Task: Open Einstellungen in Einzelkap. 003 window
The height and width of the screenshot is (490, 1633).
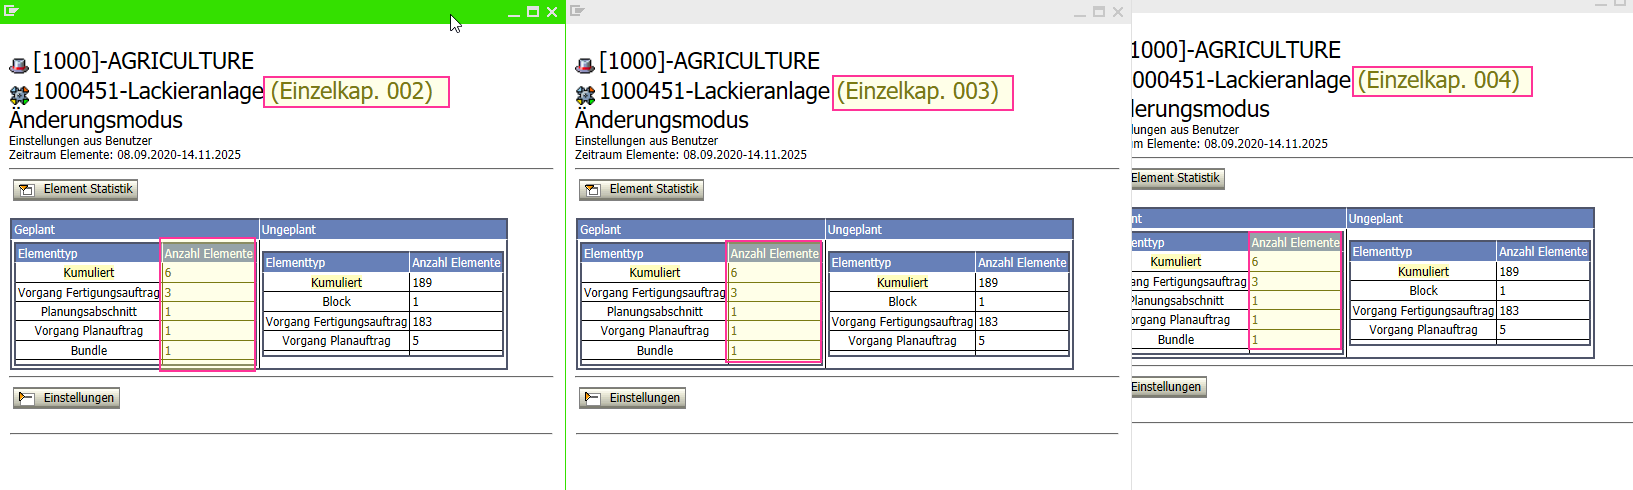Action: pyautogui.click(x=633, y=398)
